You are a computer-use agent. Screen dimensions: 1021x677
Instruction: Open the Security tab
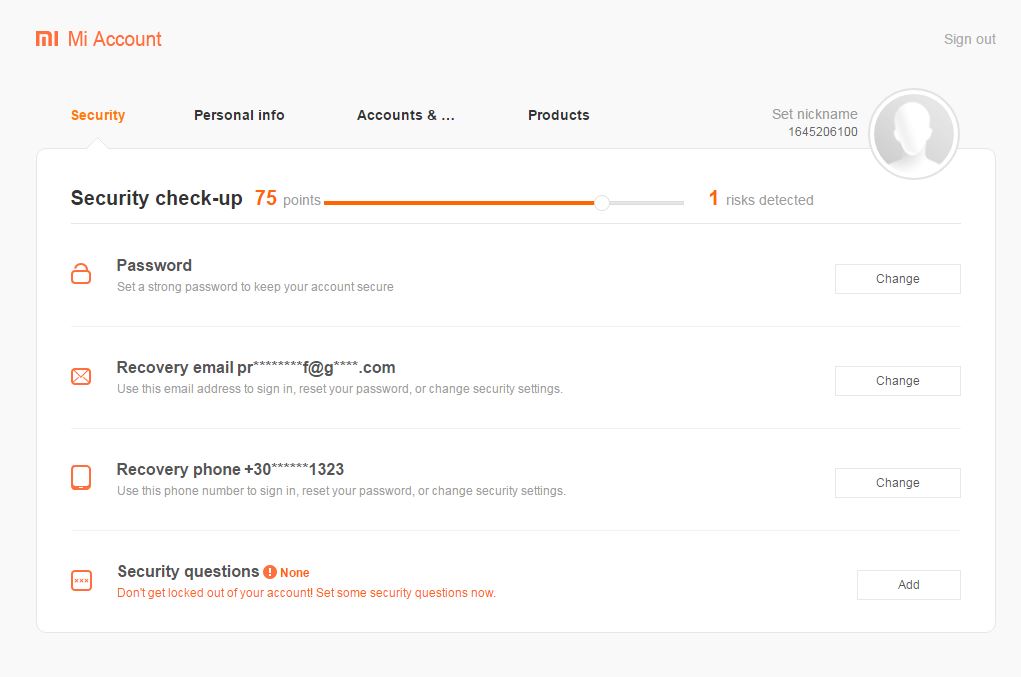98,115
